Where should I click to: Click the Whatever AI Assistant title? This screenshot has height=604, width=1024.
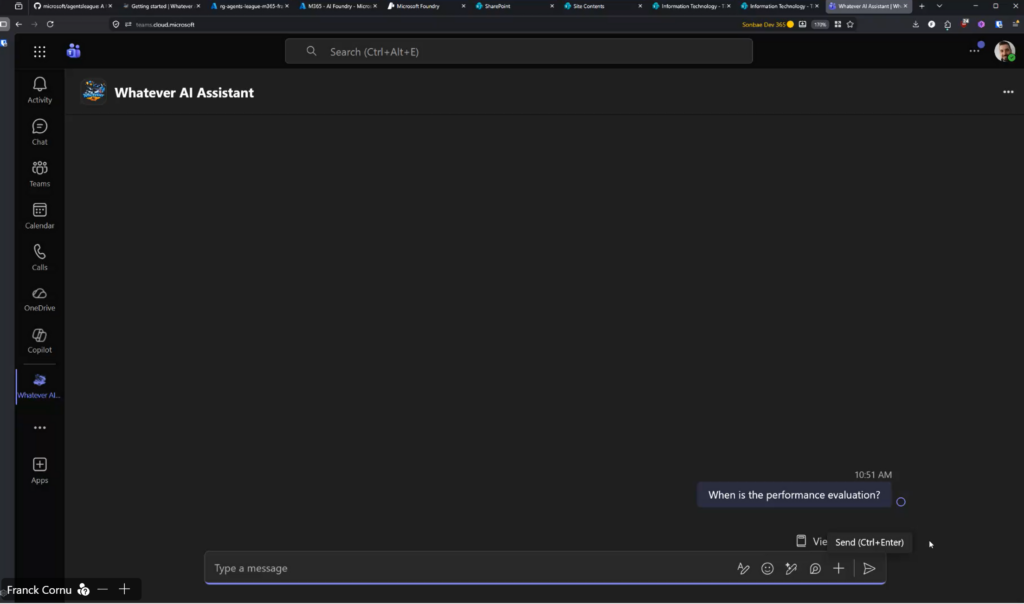(x=184, y=93)
